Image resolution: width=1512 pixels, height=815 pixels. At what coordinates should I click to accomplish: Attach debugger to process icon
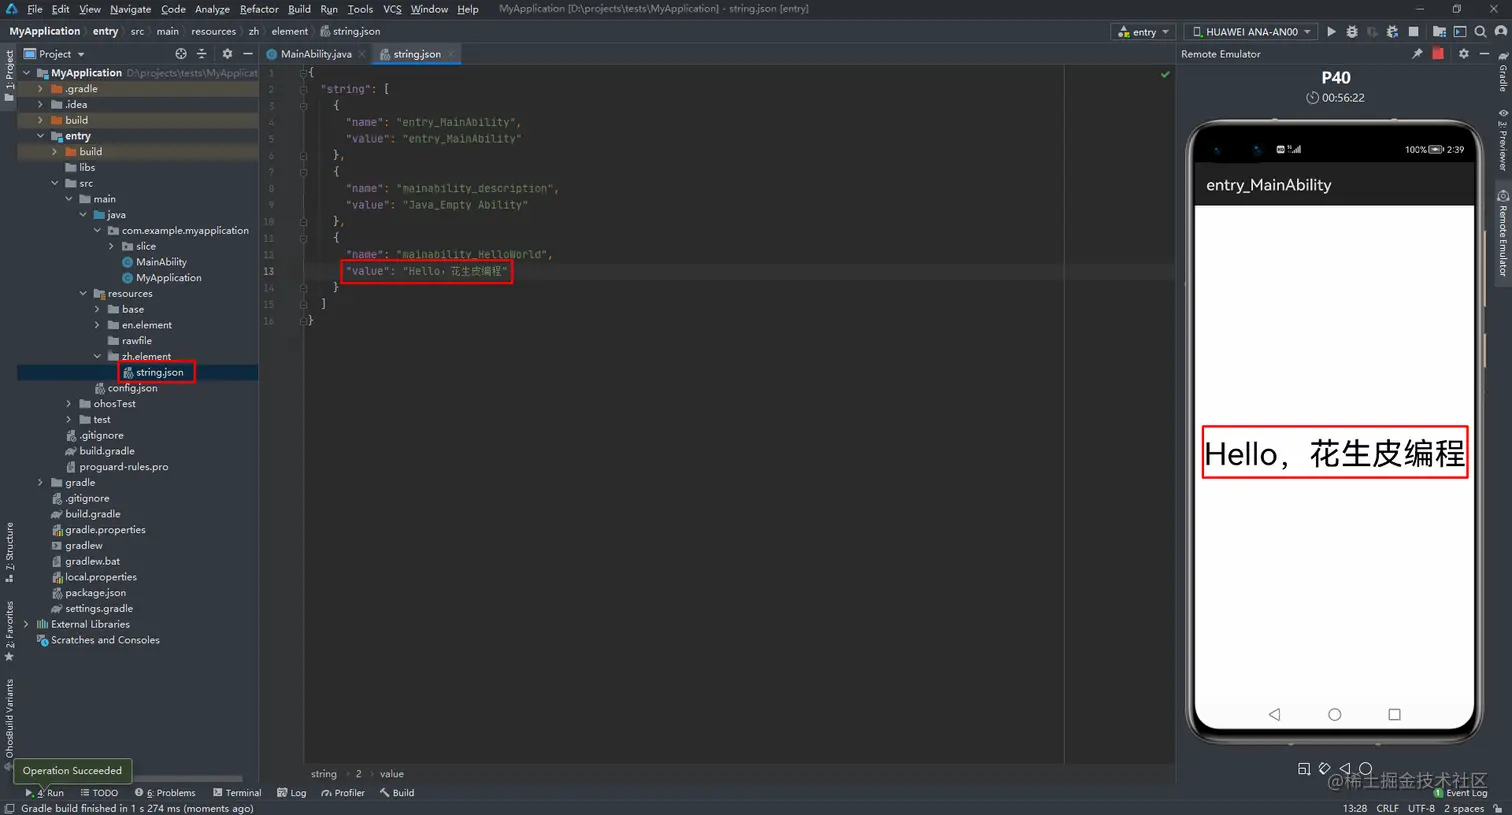pos(1392,32)
